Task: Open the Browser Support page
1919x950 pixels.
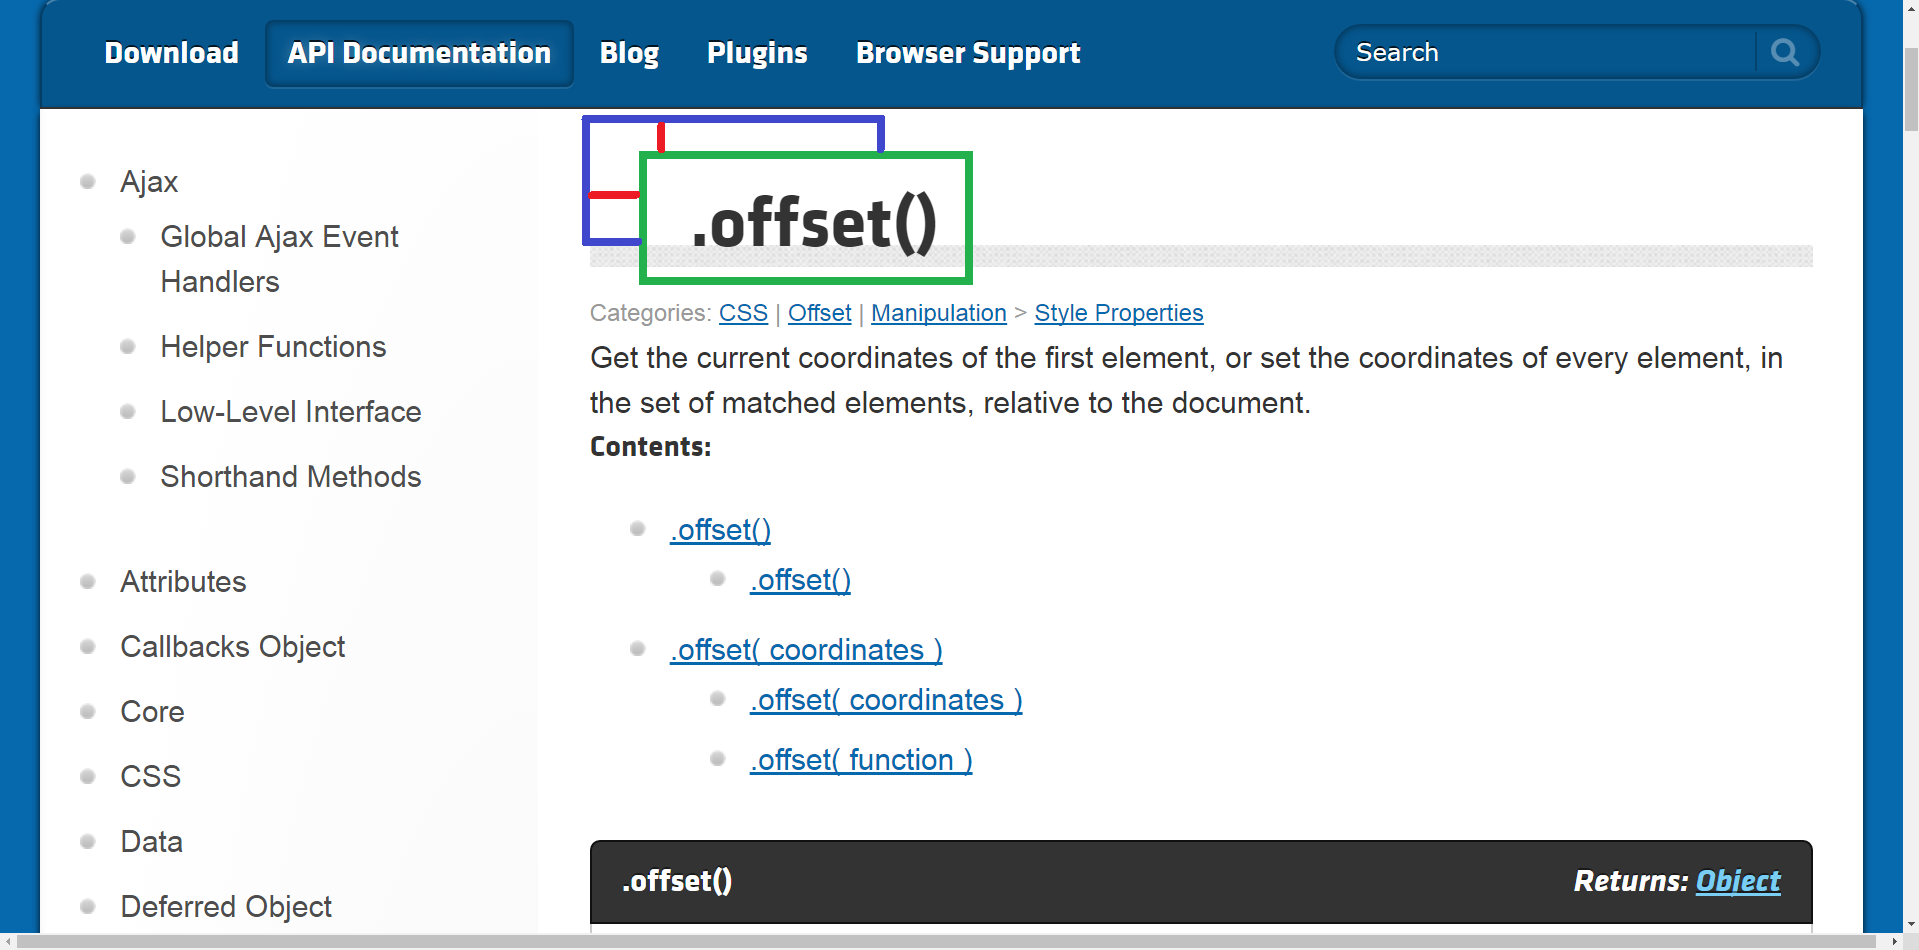Action: [x=968, y=53]
